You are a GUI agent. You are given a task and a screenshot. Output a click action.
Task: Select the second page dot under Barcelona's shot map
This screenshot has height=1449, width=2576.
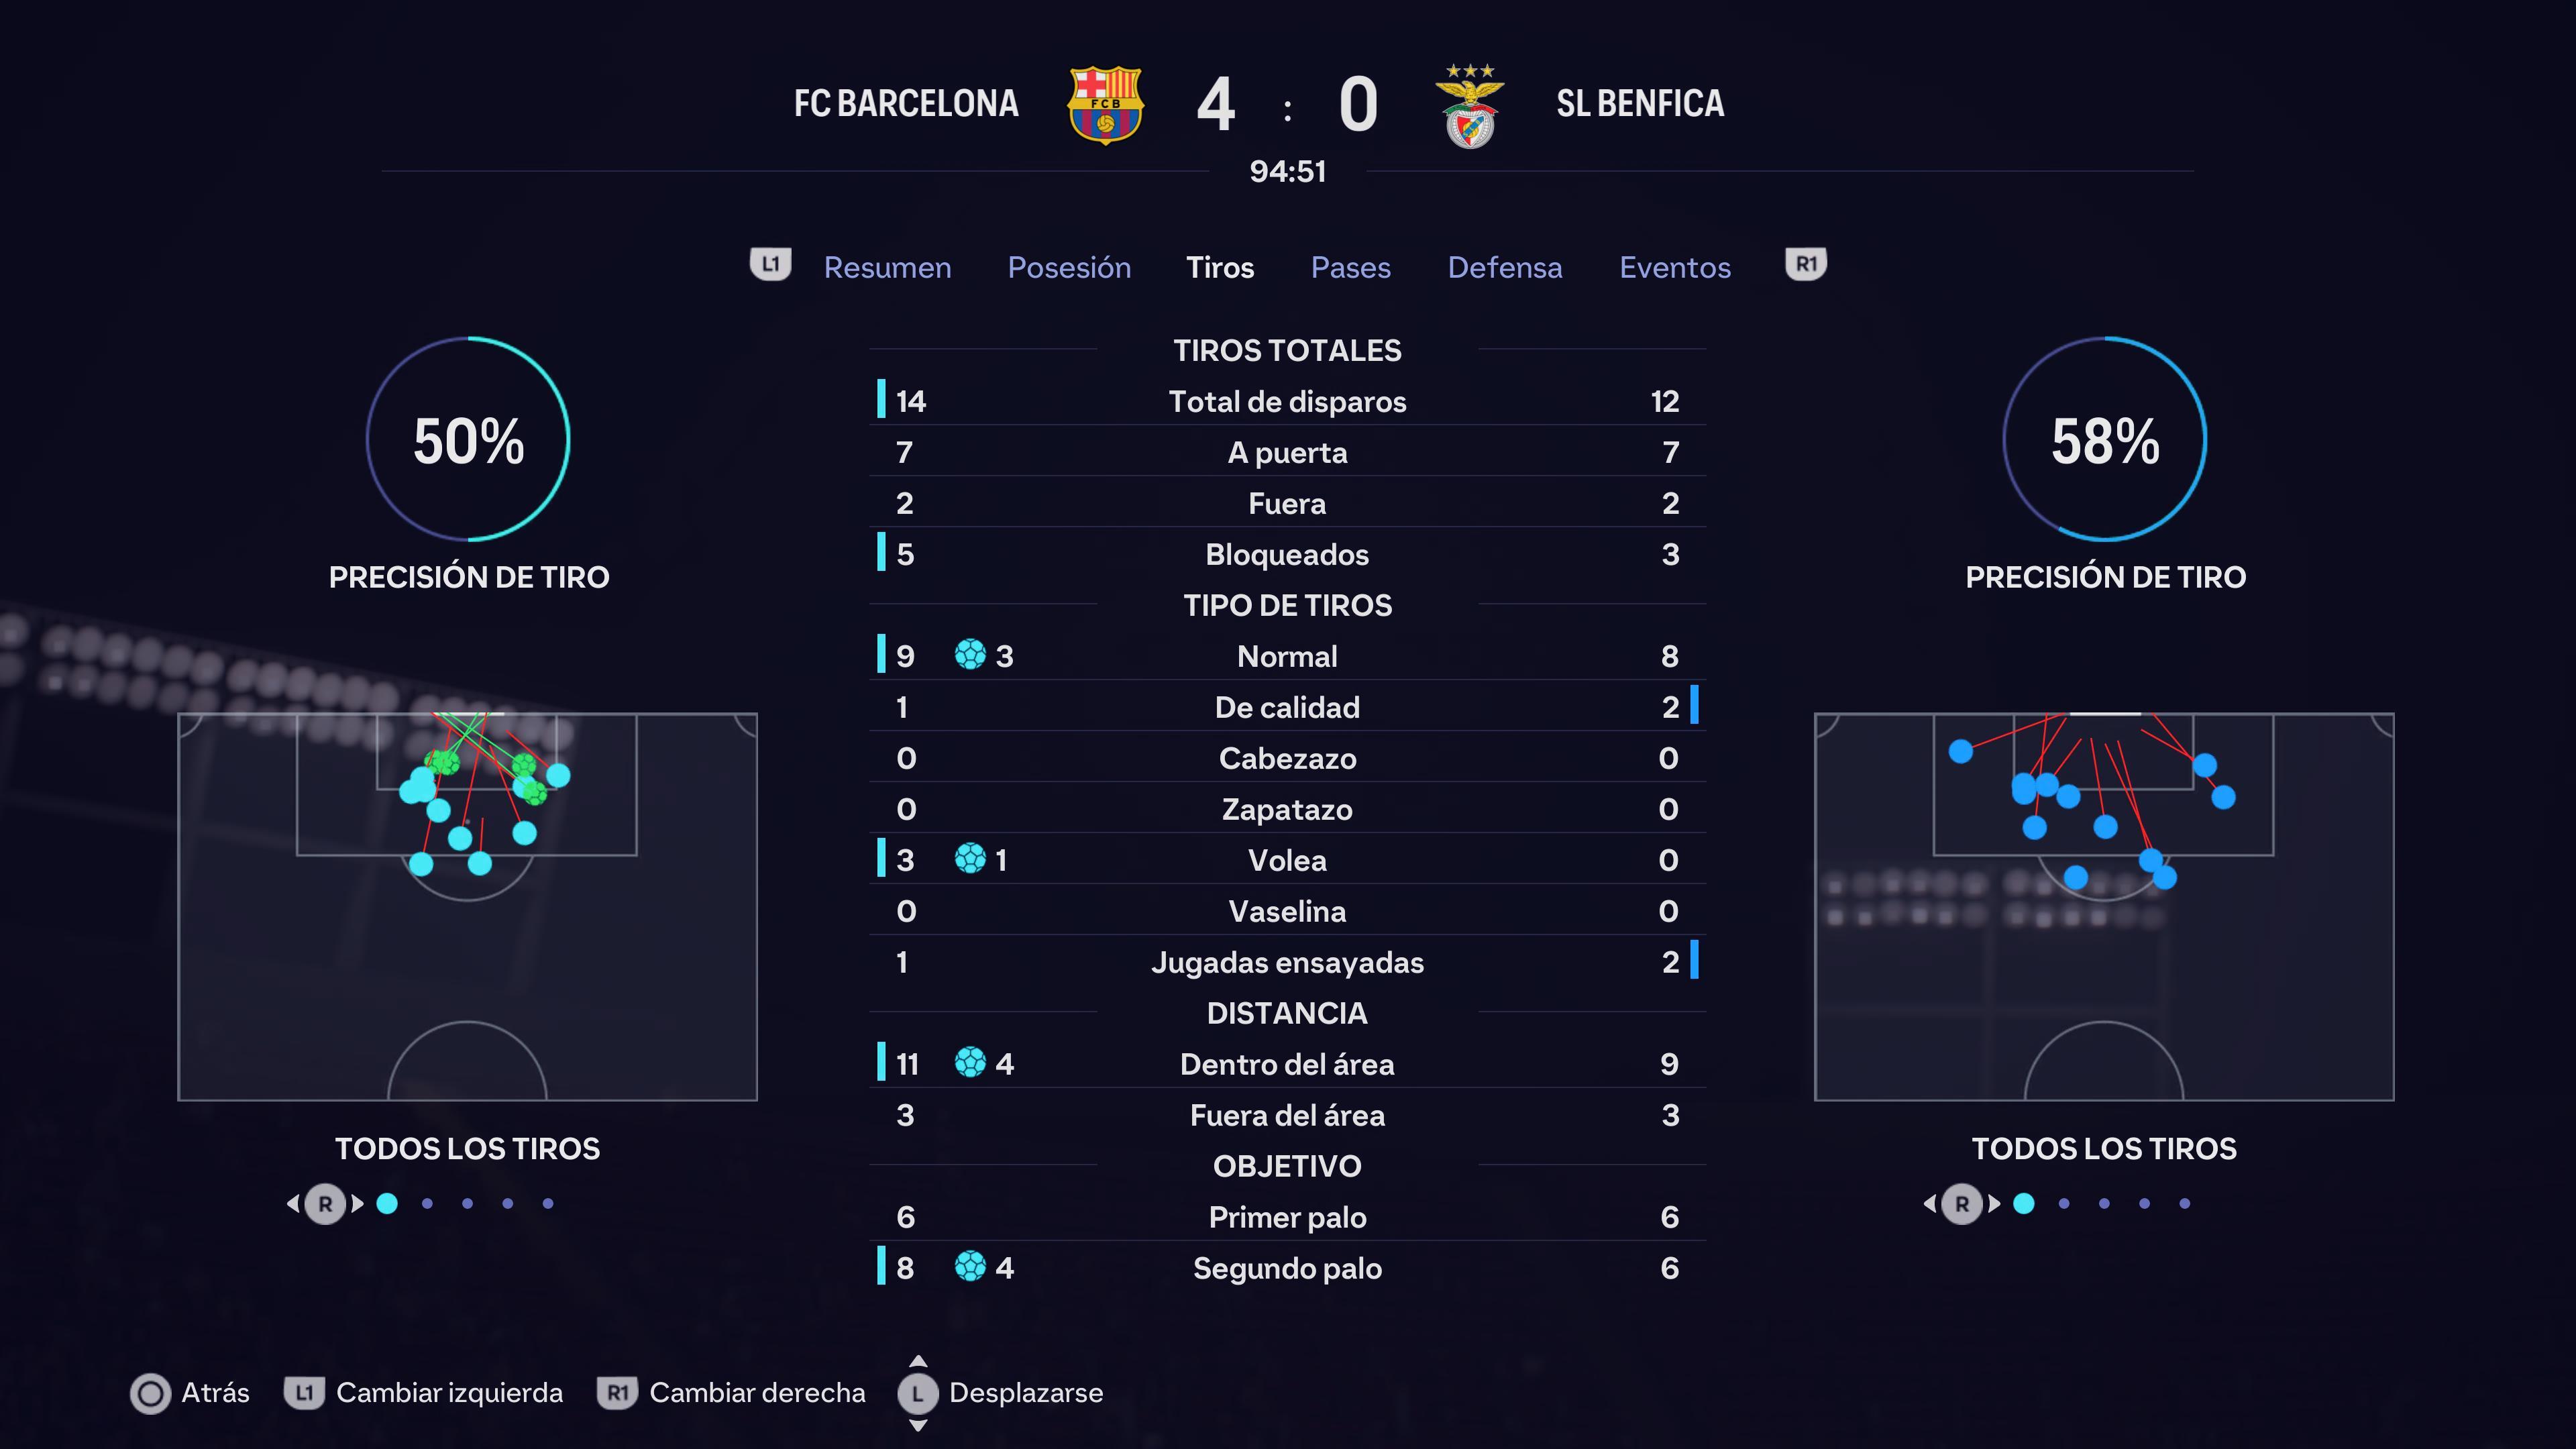[427, 1204]
